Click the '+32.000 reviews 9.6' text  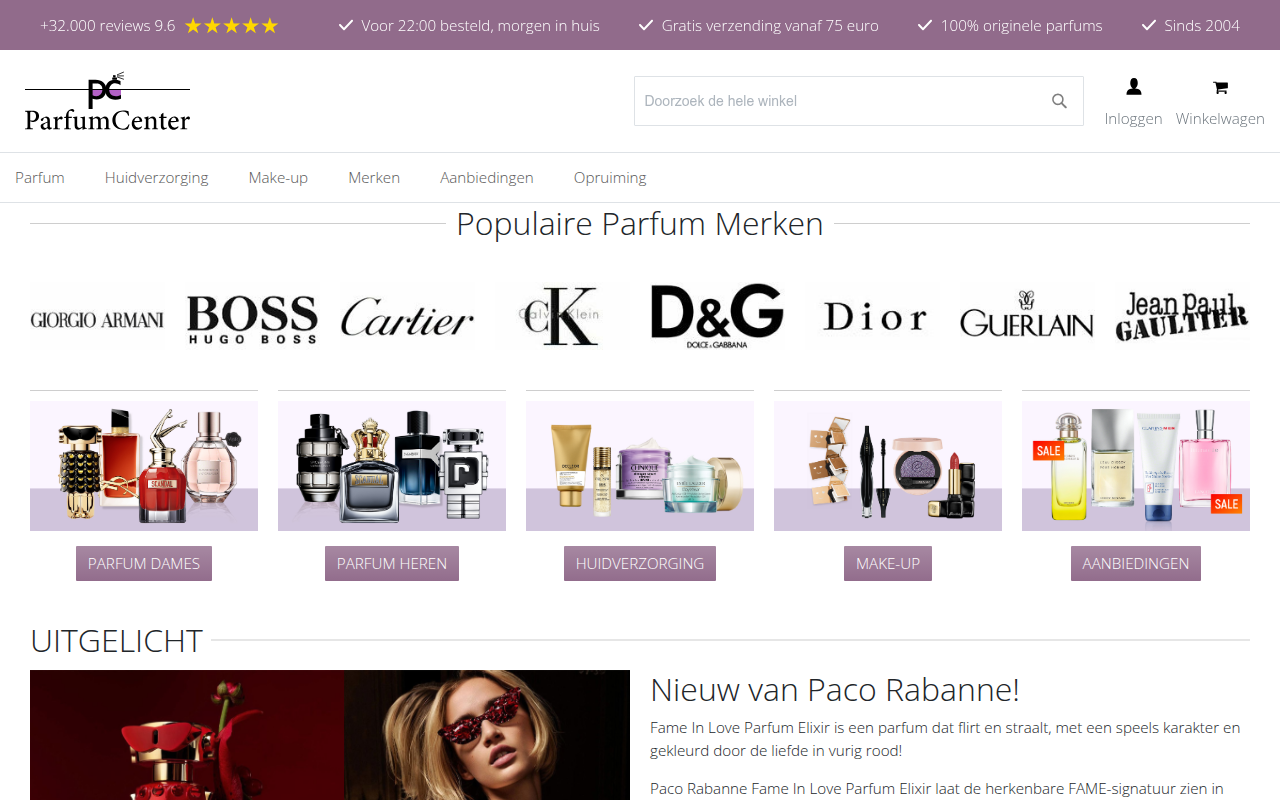point(108,26)
